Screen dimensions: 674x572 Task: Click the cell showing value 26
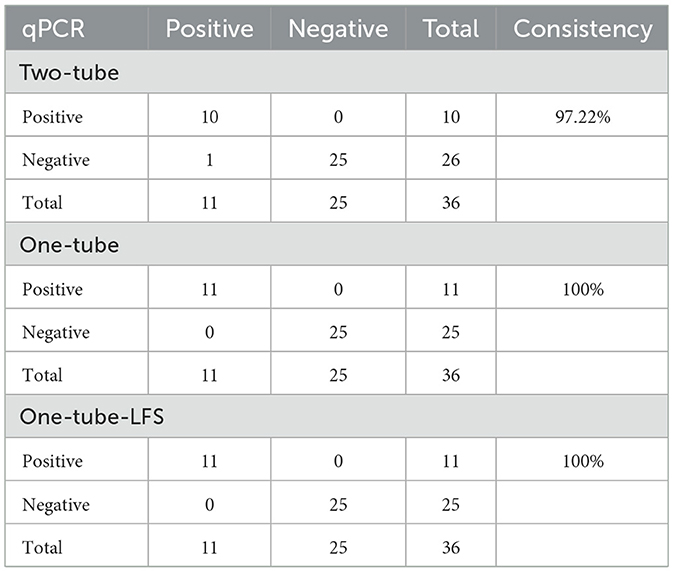click(451, 160)
